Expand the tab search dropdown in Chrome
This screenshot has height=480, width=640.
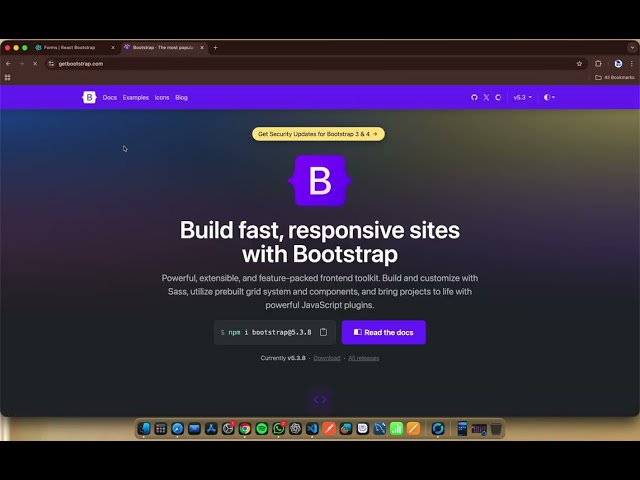632,48
